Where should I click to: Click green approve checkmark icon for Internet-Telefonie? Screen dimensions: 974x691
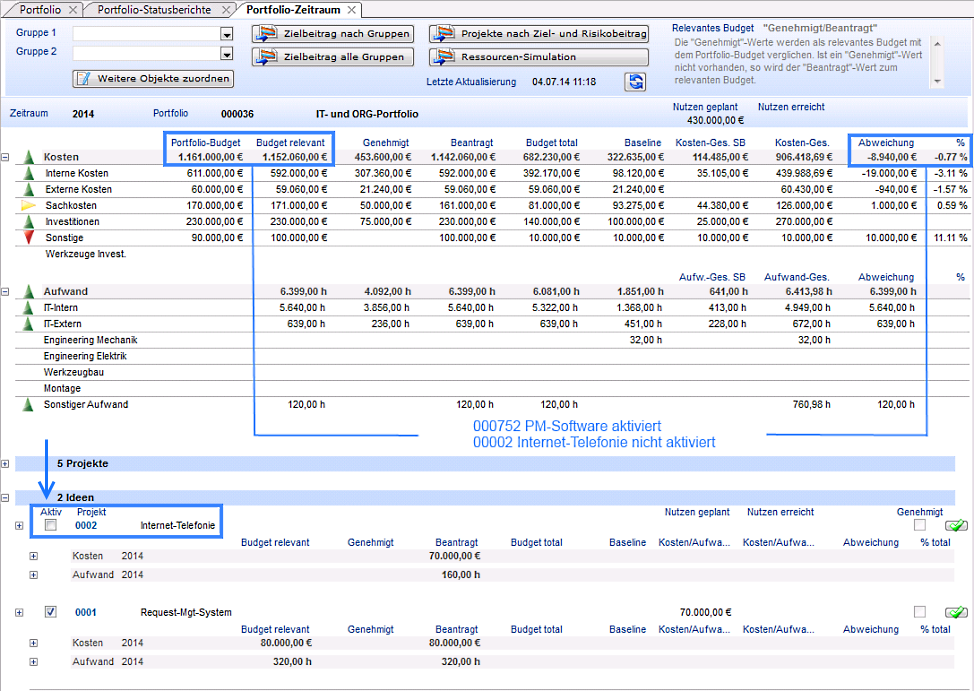[956, 526]
